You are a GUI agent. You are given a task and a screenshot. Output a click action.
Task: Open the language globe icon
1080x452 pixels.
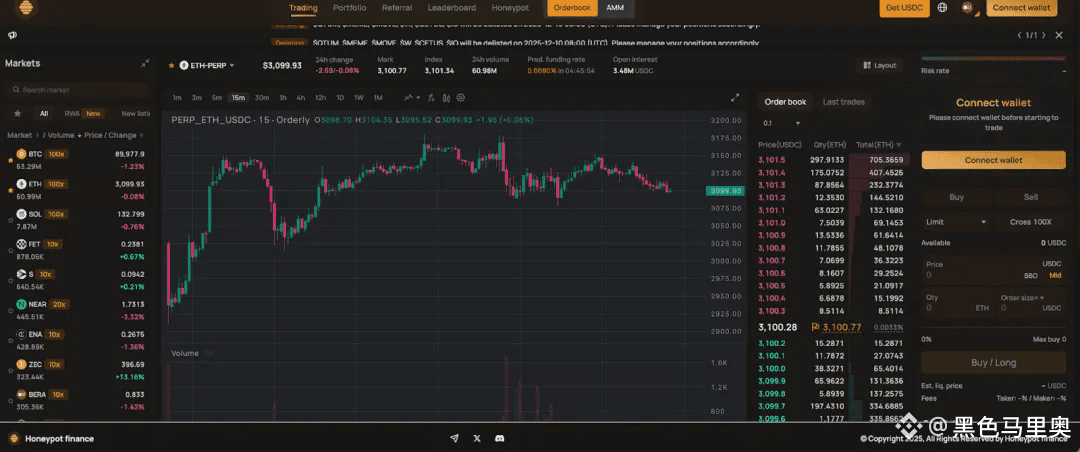pyautogui.click(x=943, y=8)
